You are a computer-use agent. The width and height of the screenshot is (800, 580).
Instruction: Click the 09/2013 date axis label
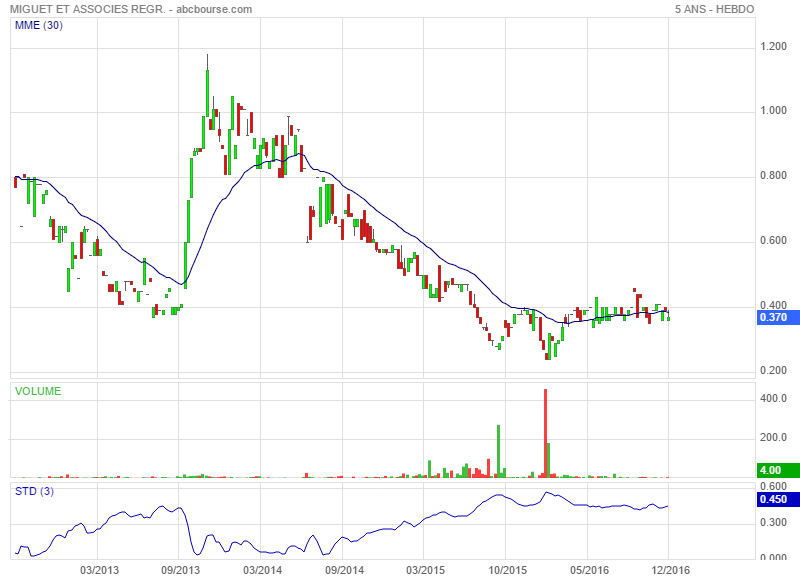point(181,570)
